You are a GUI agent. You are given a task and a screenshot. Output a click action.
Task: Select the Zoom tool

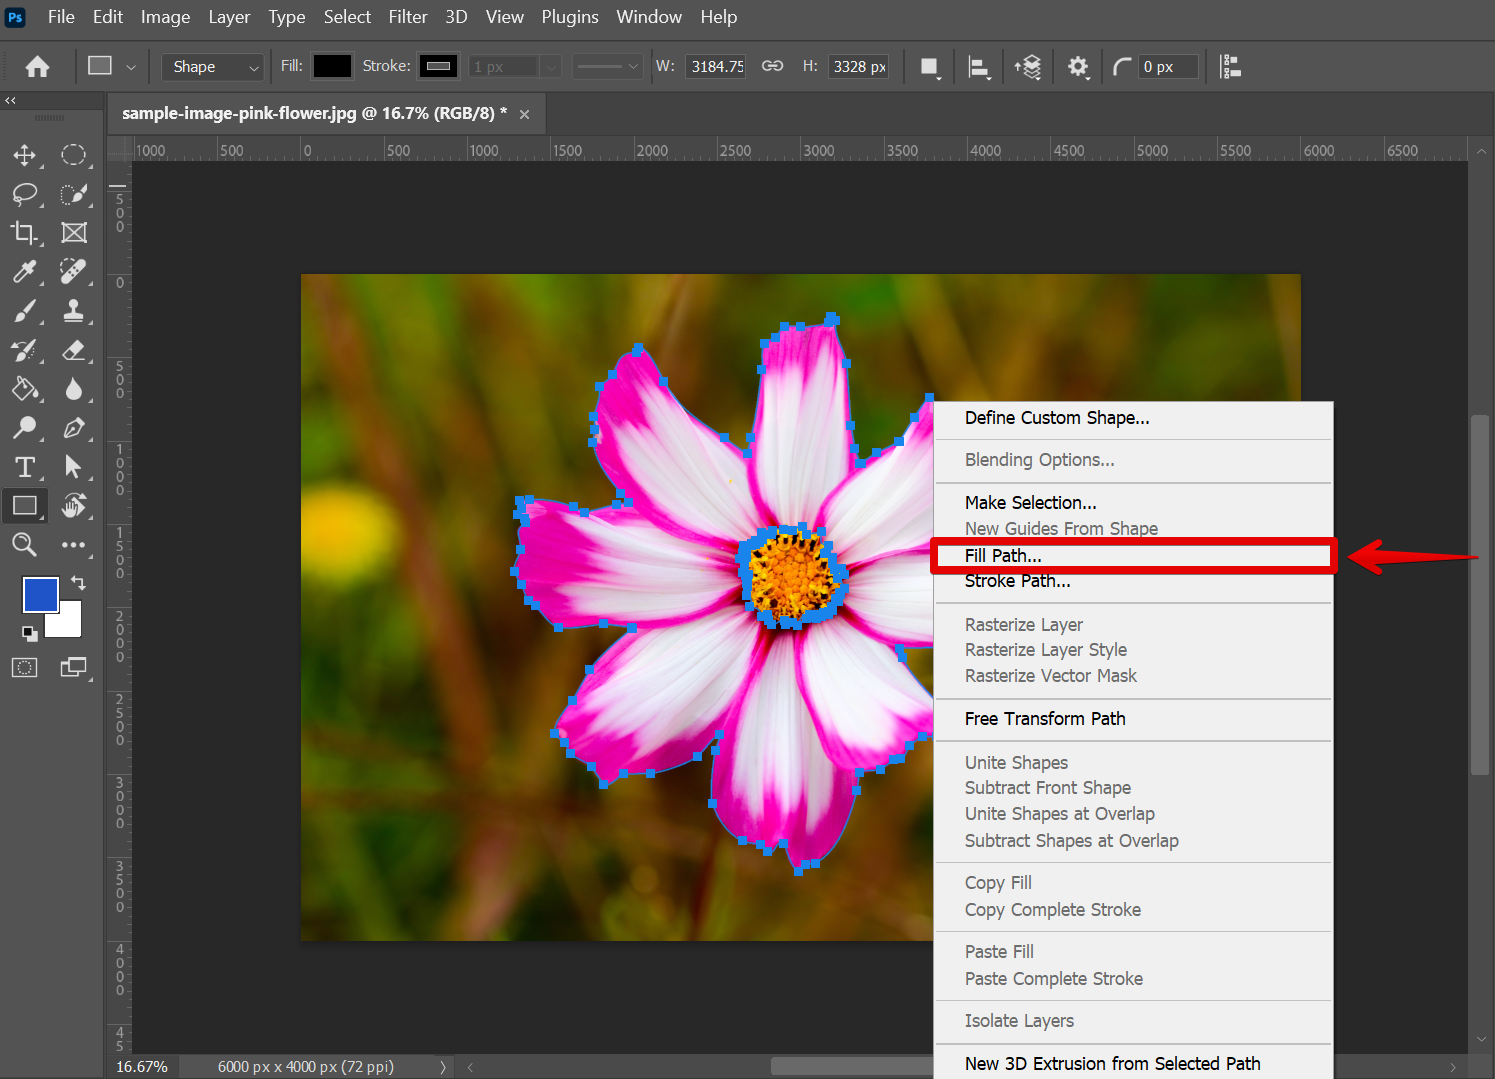(24, 545)
